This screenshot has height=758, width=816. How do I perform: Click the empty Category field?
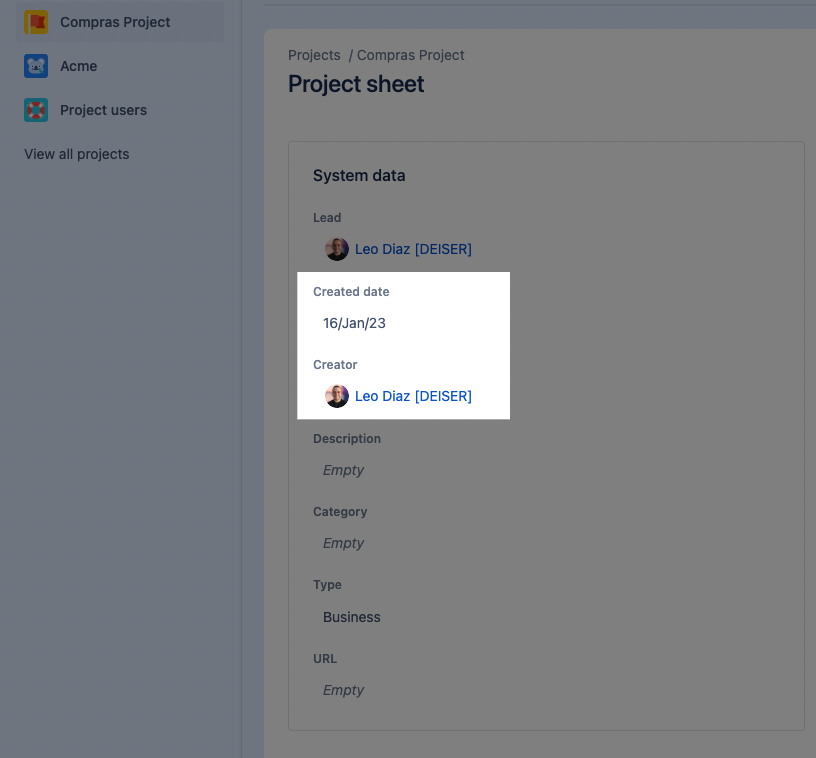click(343, 542)
